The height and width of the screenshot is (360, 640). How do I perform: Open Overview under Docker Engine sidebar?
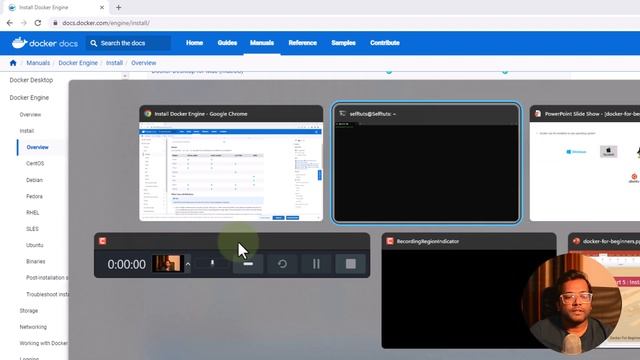(x=30, y=115)
